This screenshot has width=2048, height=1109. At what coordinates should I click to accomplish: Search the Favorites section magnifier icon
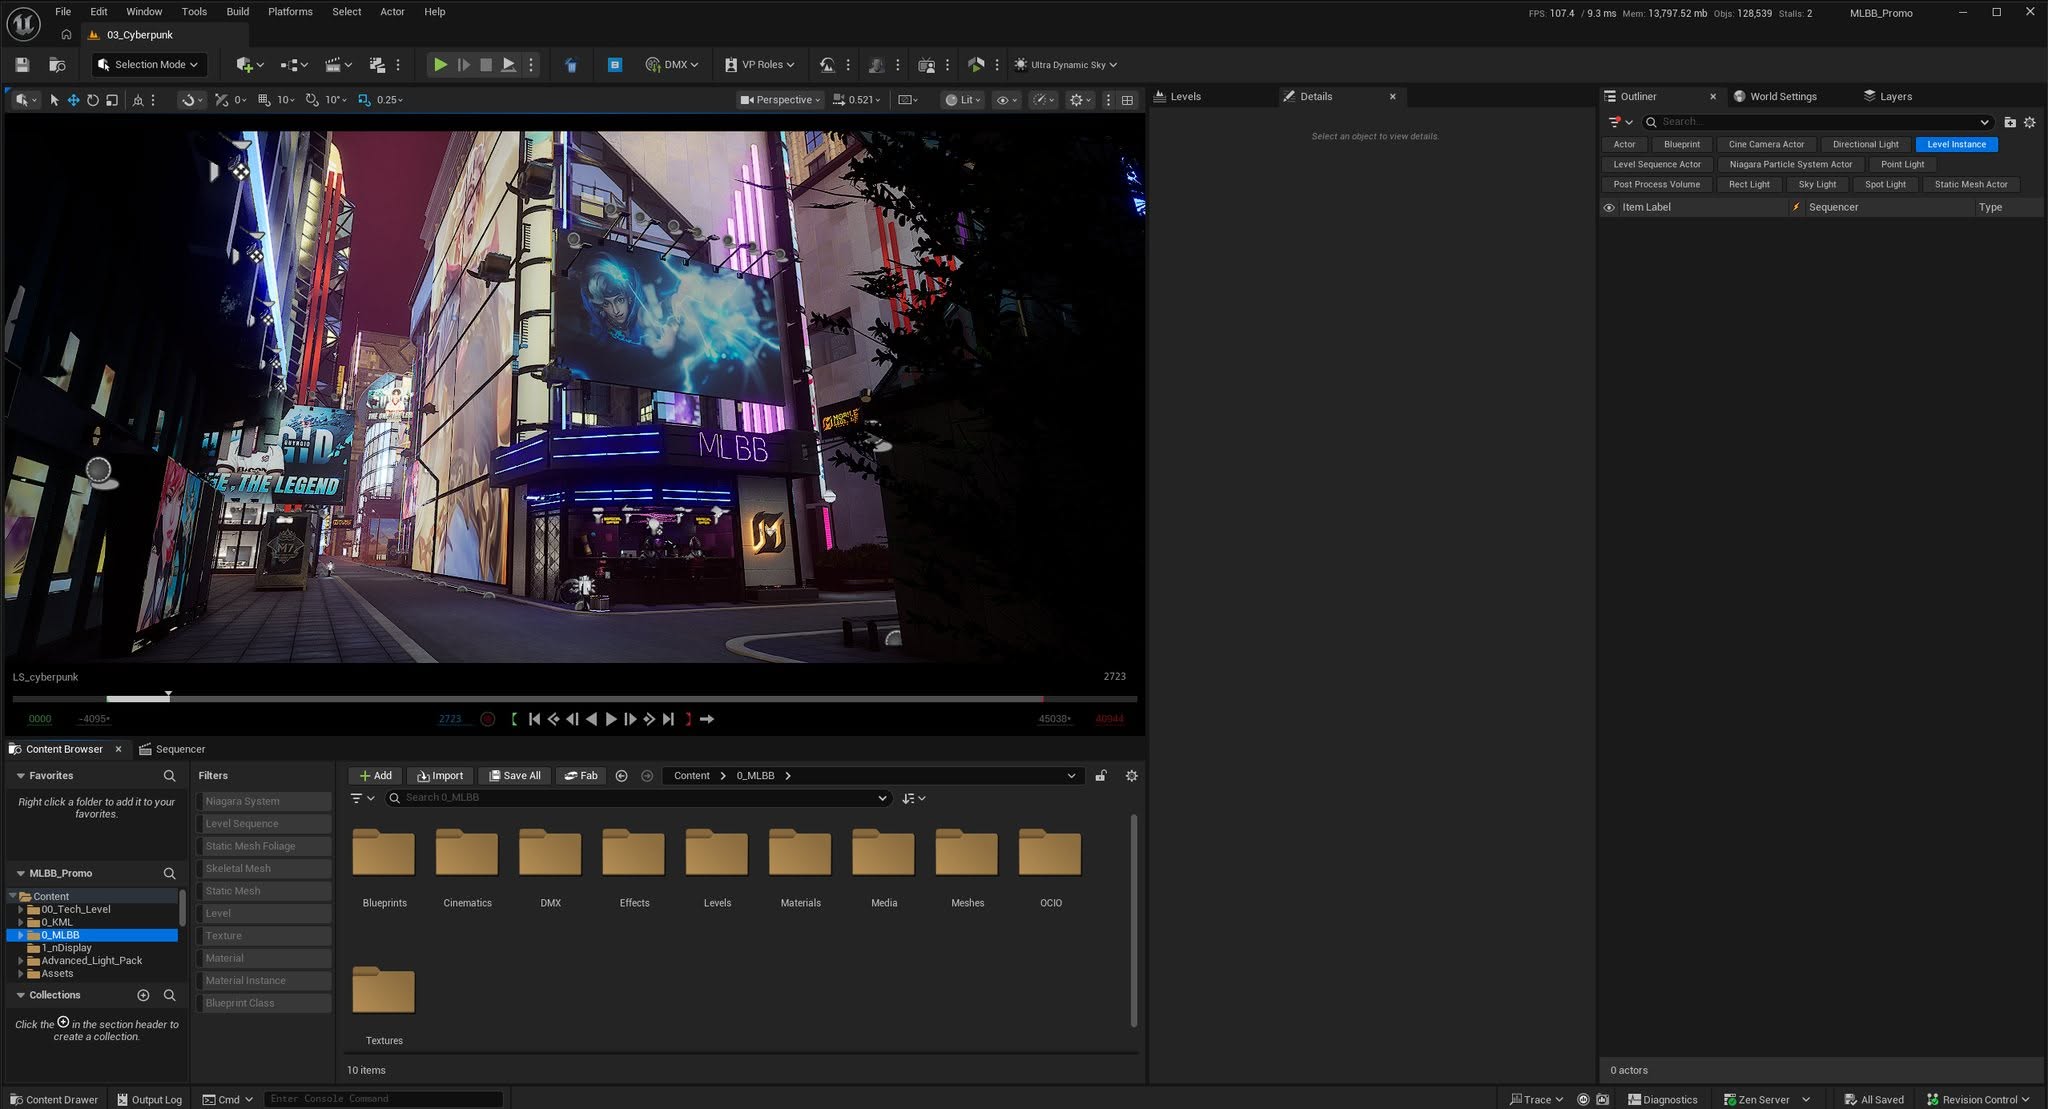tap(169, 776)
